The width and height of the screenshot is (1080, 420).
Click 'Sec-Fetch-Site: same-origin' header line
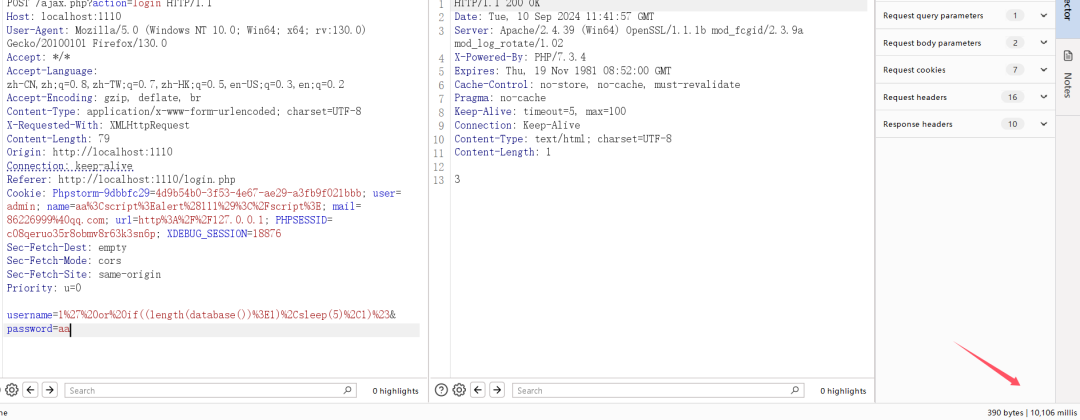(x=83, y=274)
